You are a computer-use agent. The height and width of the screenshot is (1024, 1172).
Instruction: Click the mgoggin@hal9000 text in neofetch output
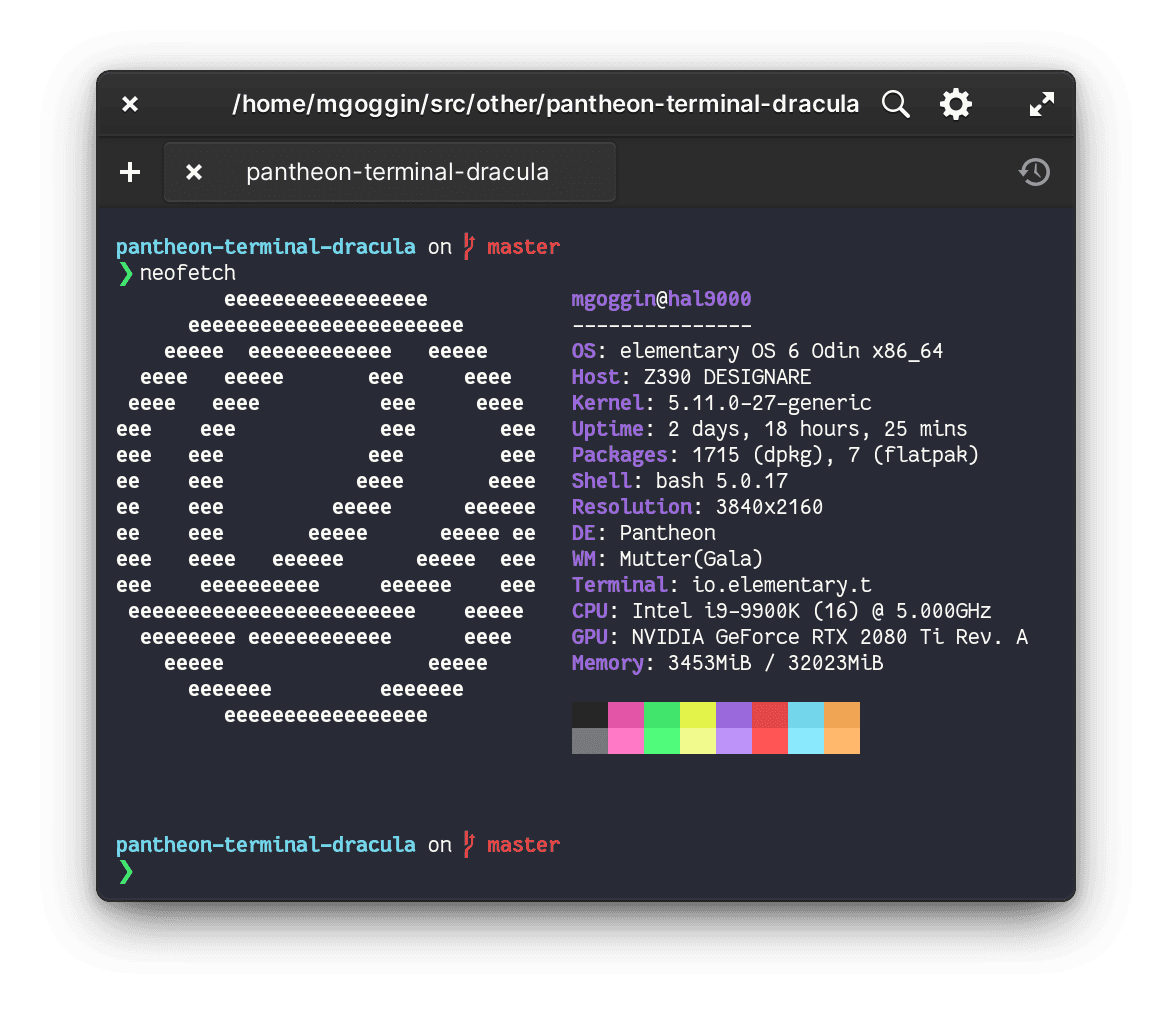660,298
